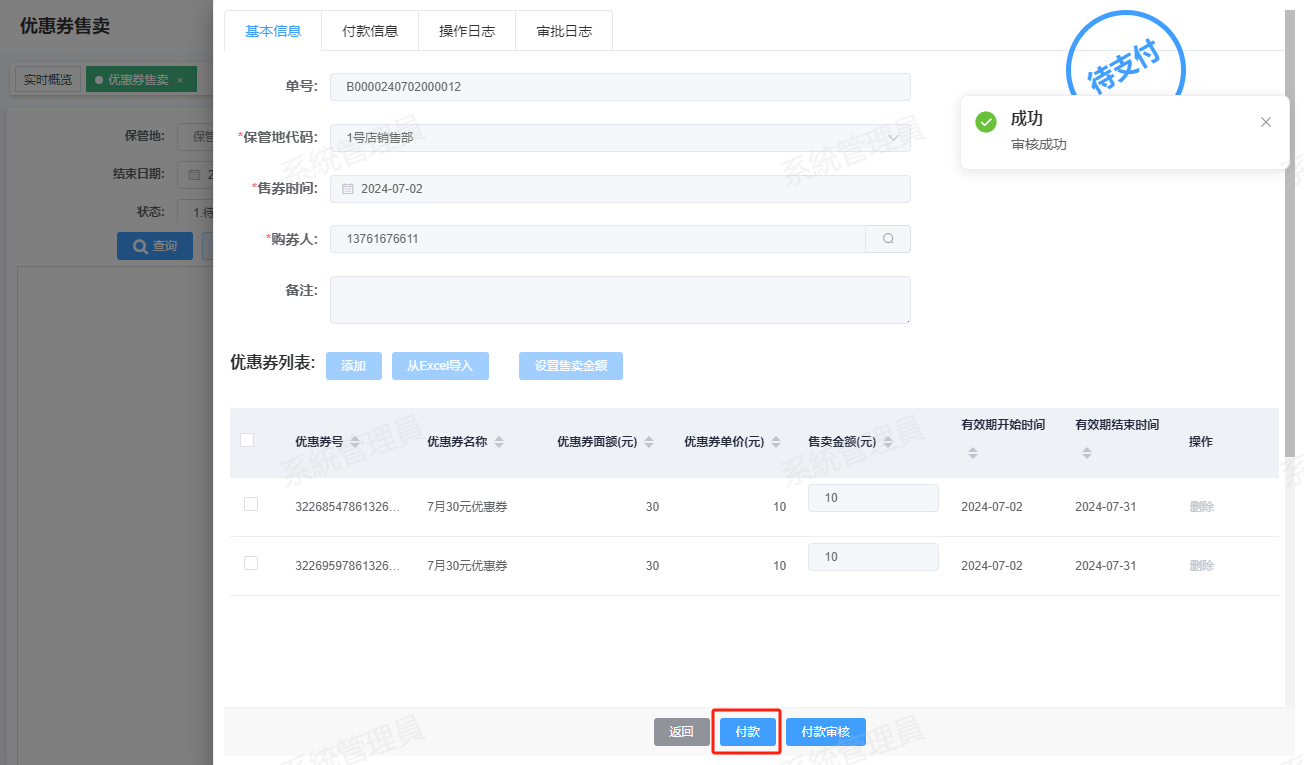This screenshot has width=1304, height=765.
Task: Click the 2024-07-31 date in row 32268547861326…
Action: pos(1106,507)
